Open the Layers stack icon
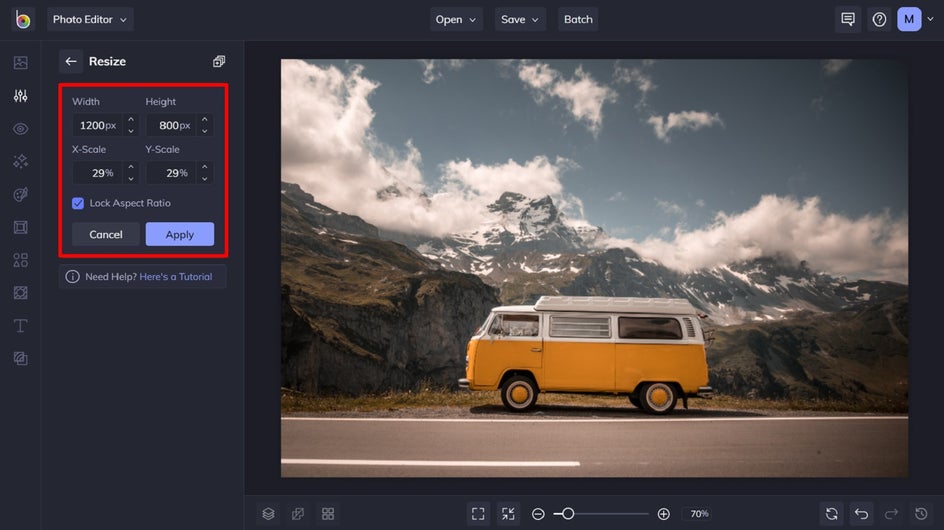Screen dimensions: 944x530 click(269, 514)
